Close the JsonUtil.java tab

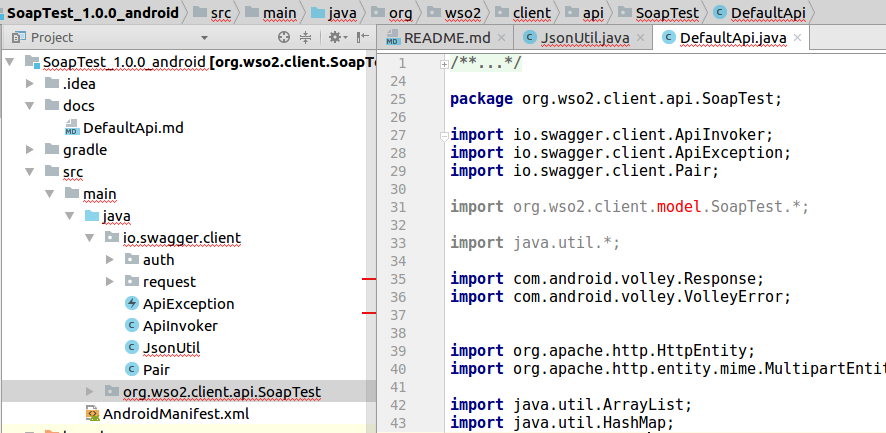(640, 38)
